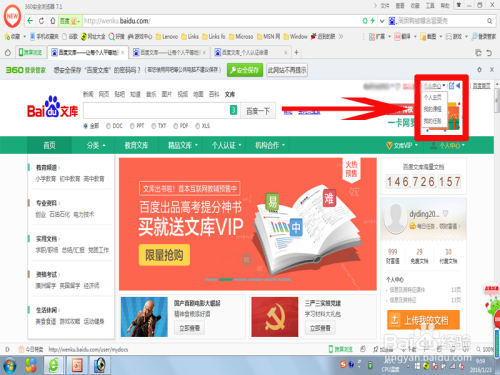Click the green active carousel indicator
500x375 pixels.
tap(226, 279)
